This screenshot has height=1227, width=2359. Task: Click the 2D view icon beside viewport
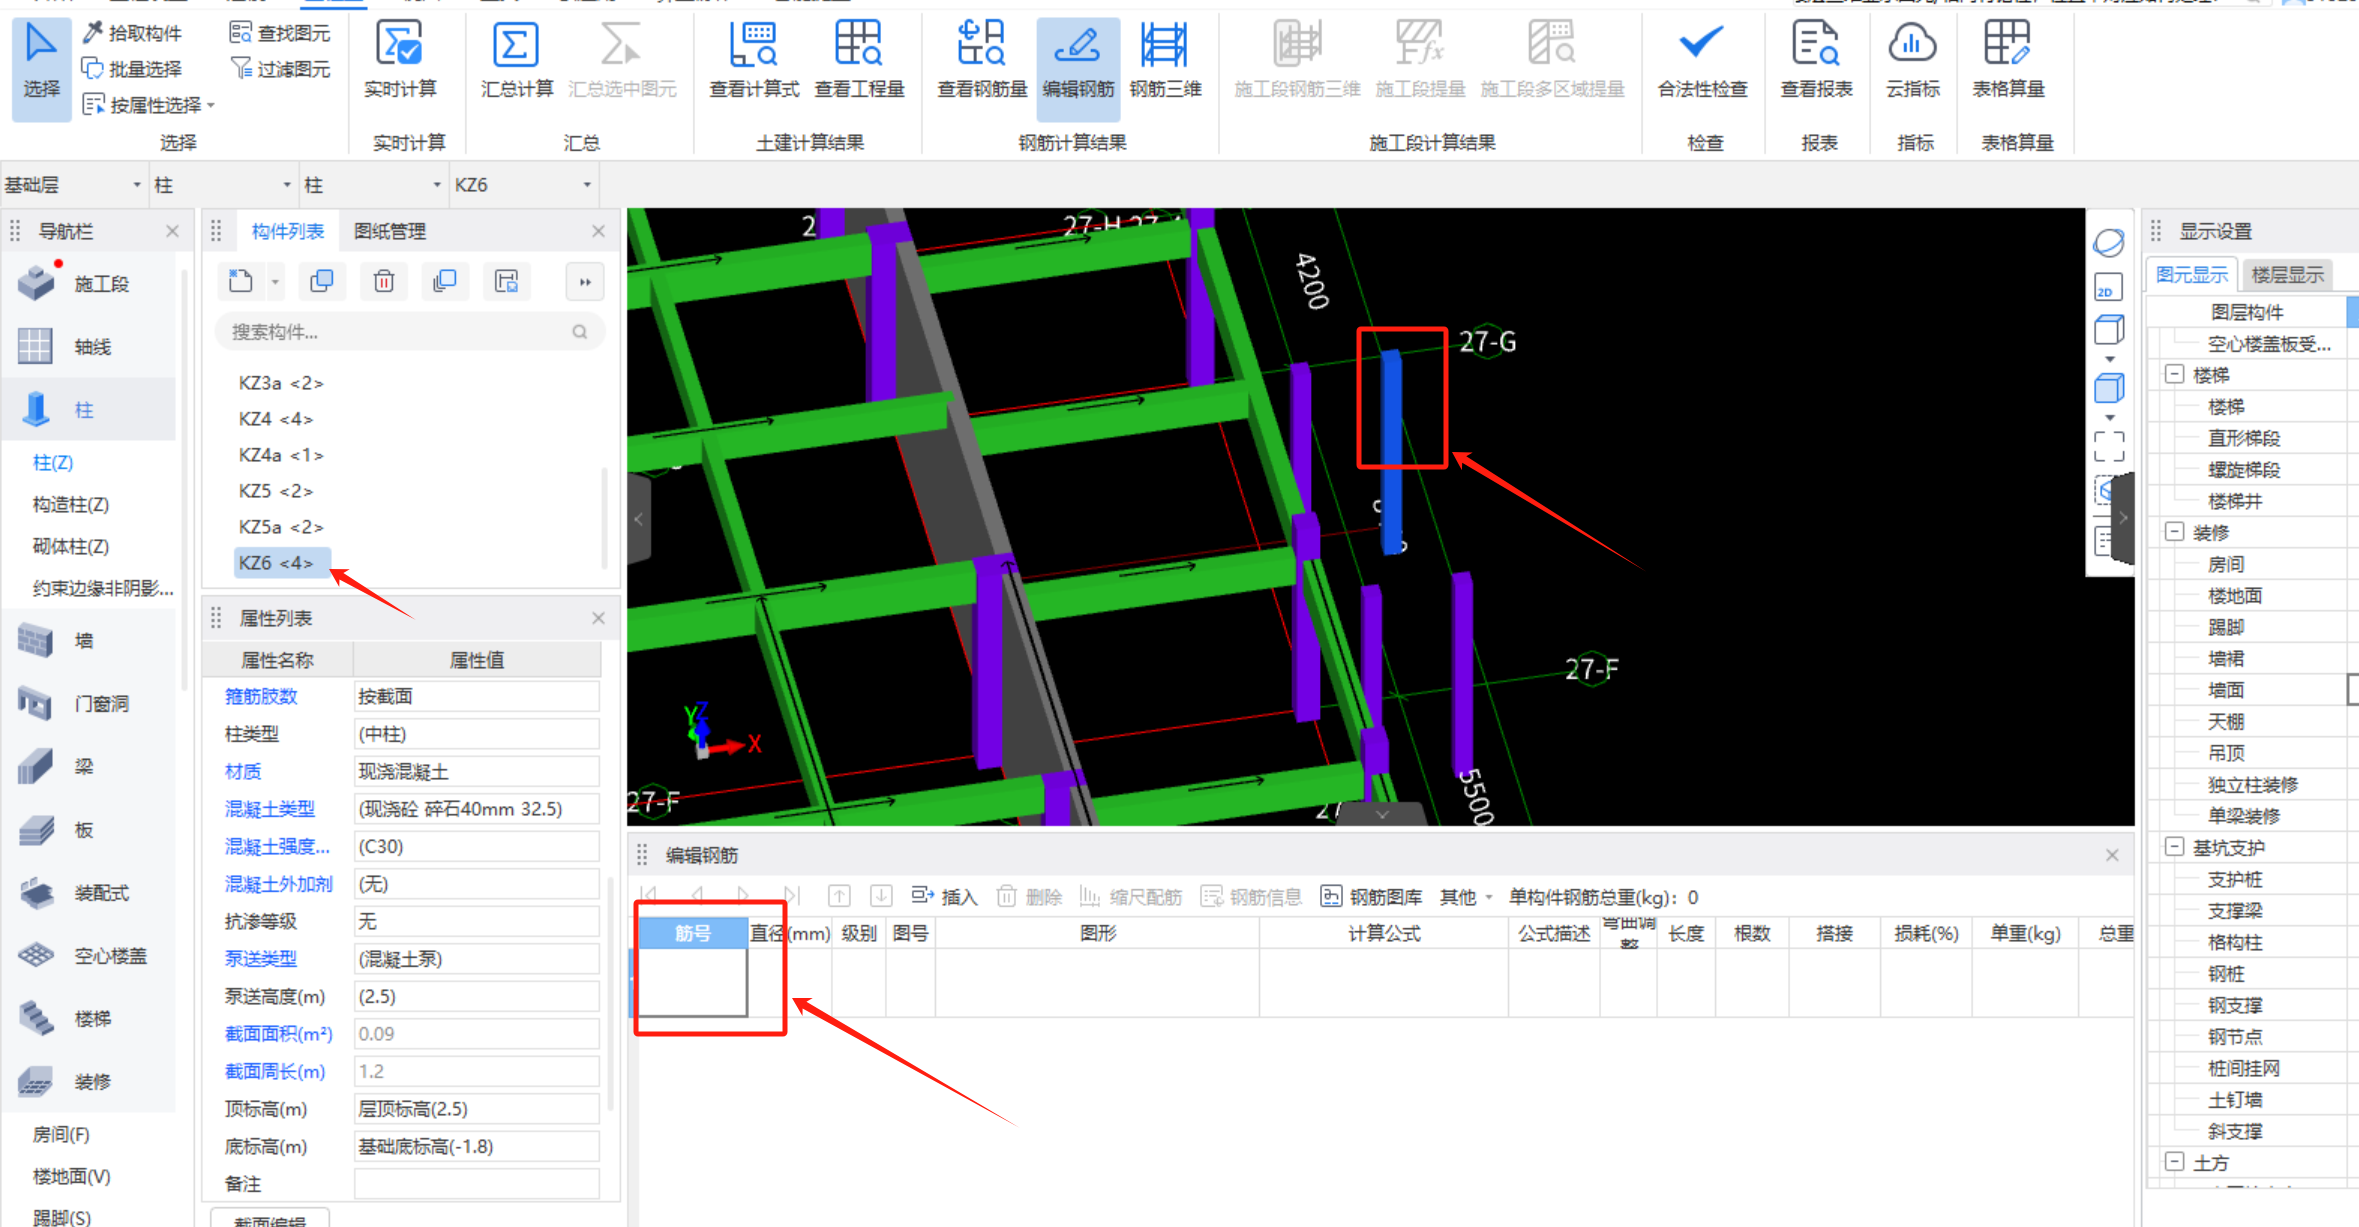pyautogui.click(x=2108, y=288)
